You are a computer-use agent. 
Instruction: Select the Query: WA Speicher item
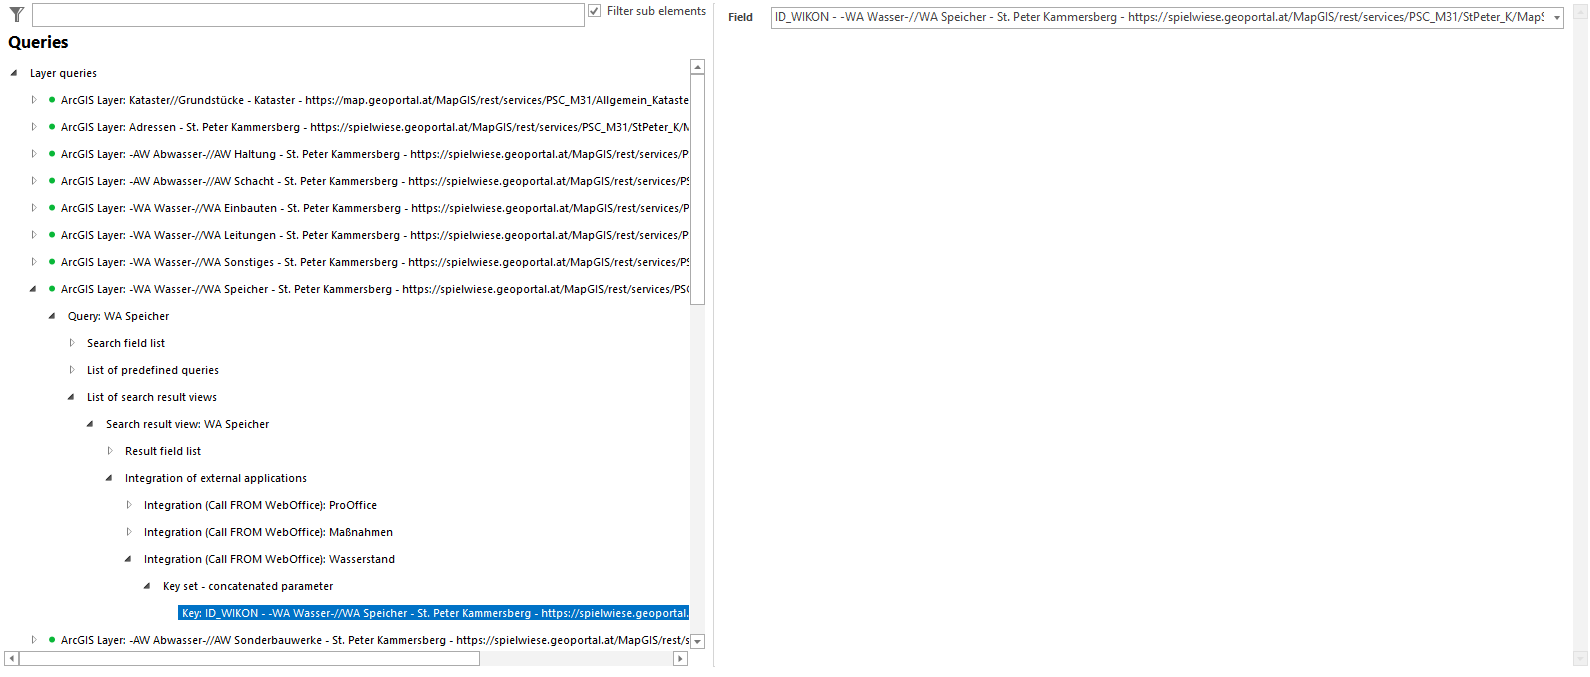[118, 316]
